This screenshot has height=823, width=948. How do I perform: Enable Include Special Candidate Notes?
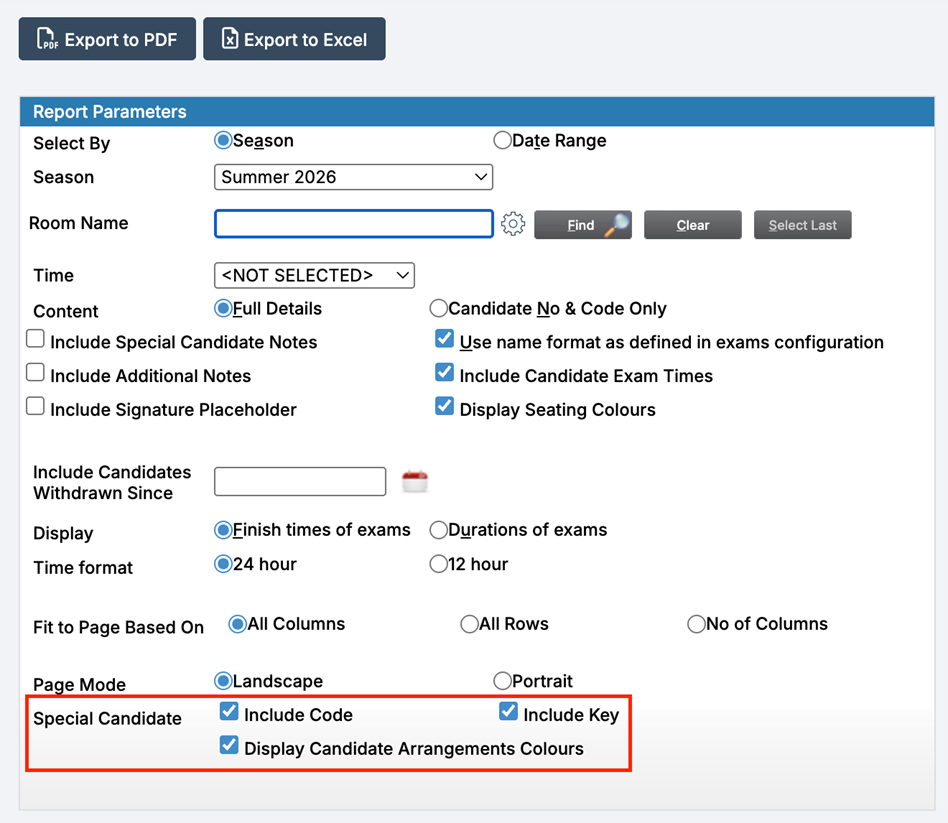pos(36,340)
